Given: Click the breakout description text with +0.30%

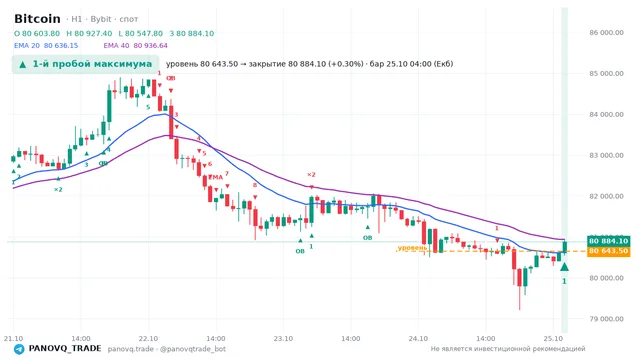Looking at the screenshot, I should coord(309,64).
